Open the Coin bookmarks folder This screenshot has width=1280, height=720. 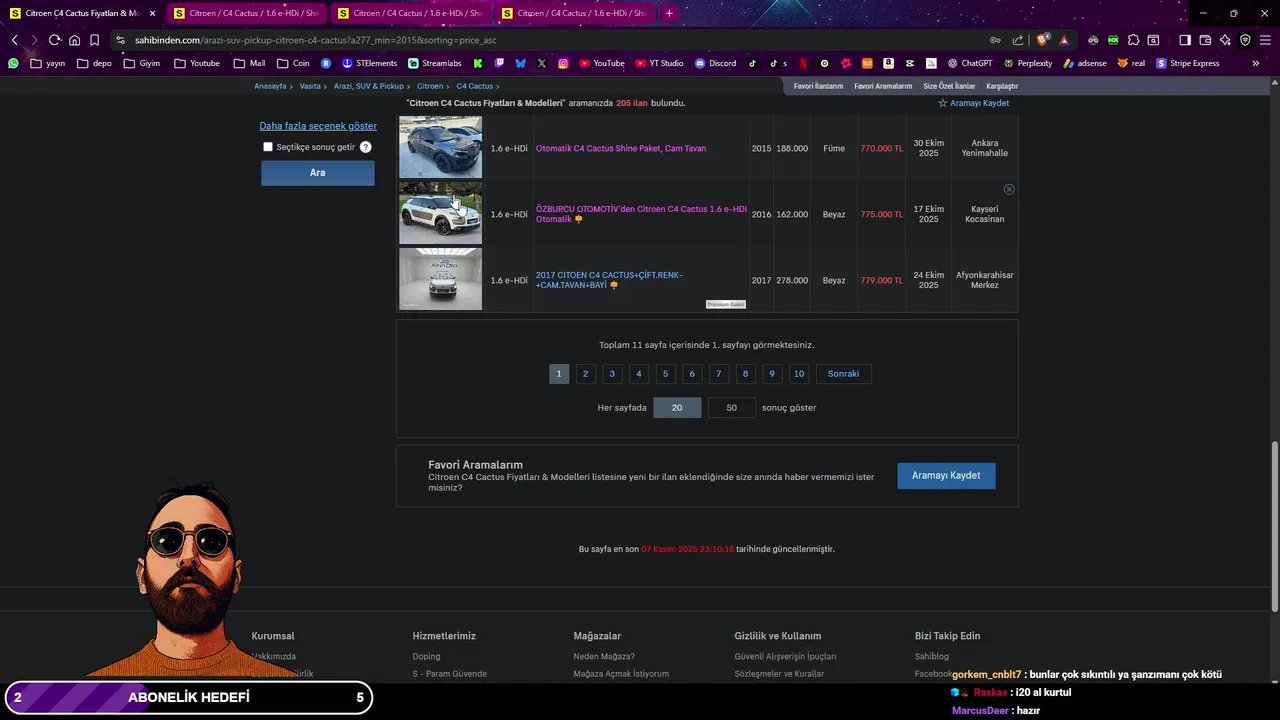[293, 63]
